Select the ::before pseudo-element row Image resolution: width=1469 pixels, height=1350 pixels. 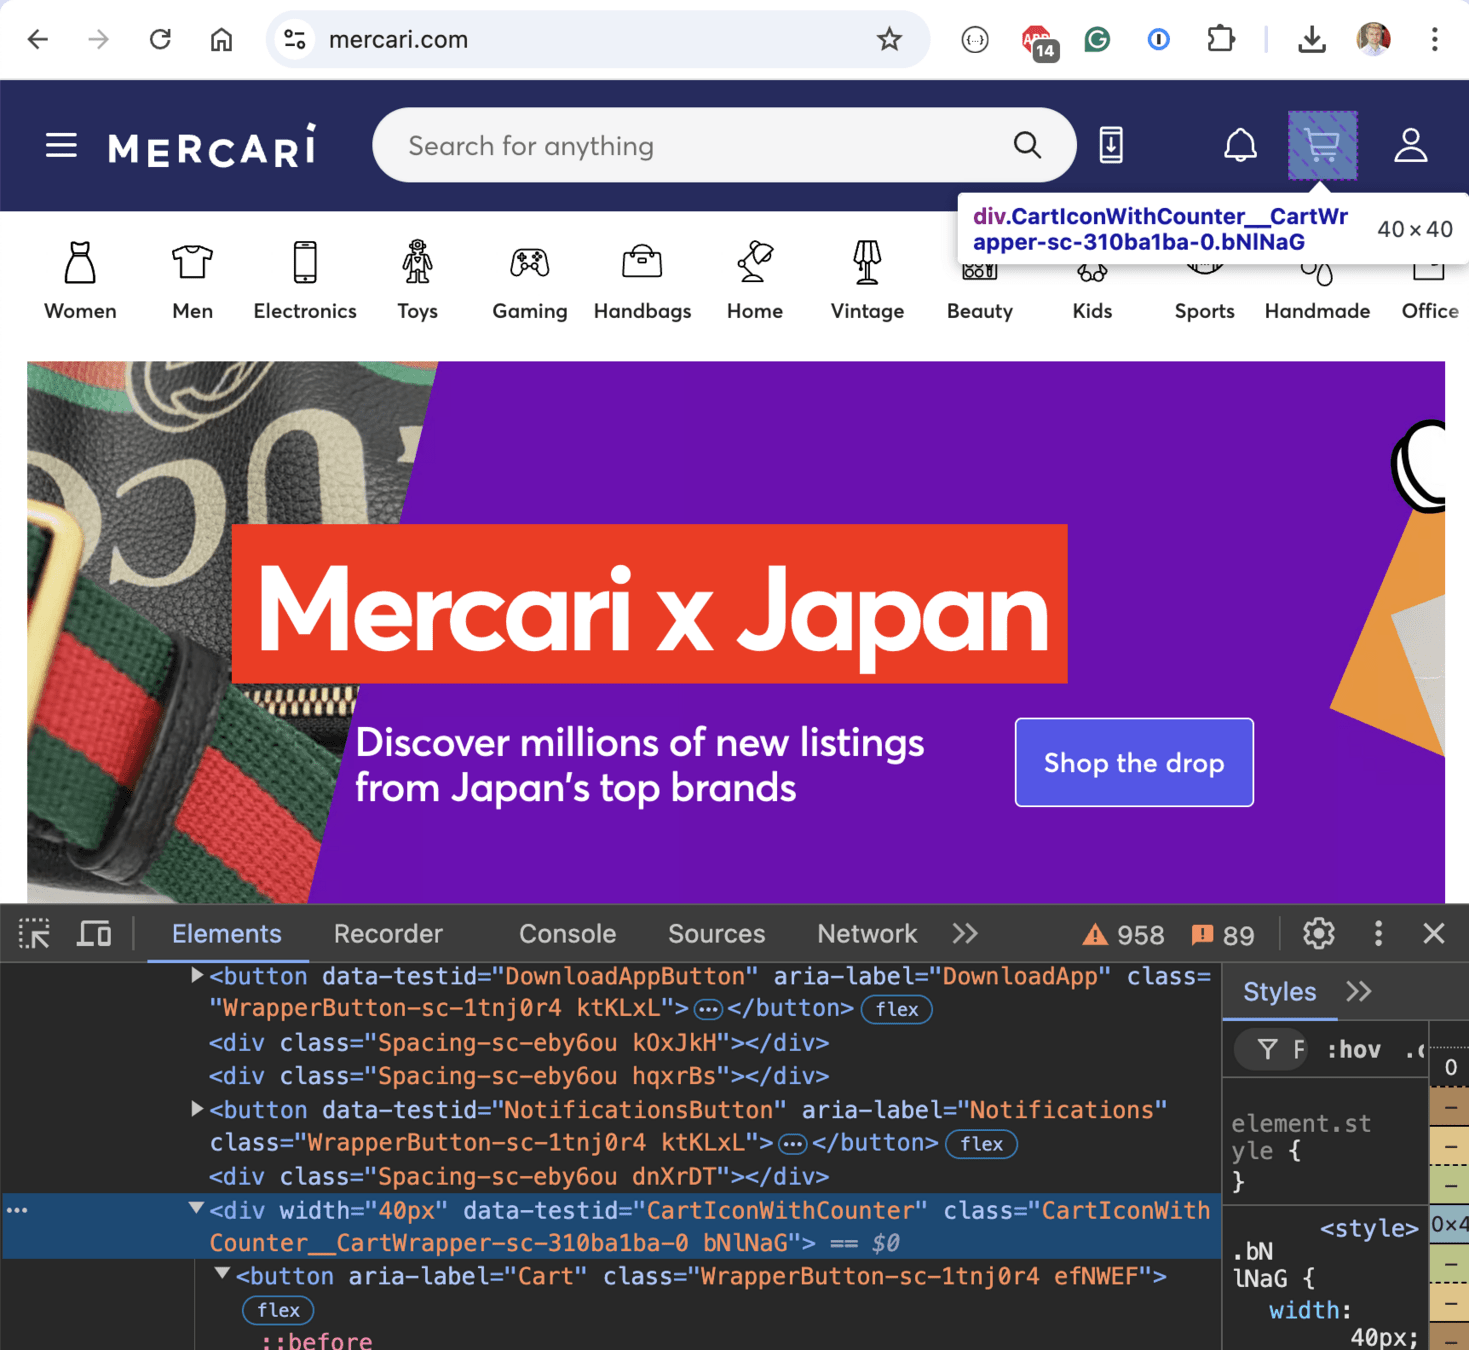click(317, 1340)
